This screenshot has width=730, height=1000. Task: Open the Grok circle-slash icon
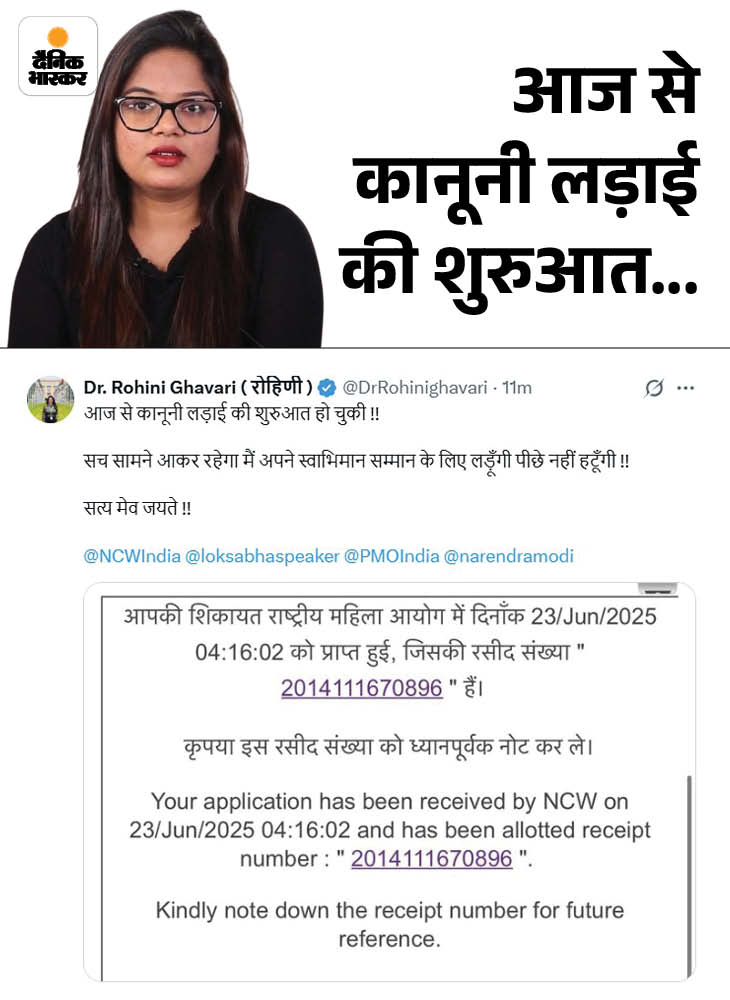pyautogui.click(x=654, y=388)
